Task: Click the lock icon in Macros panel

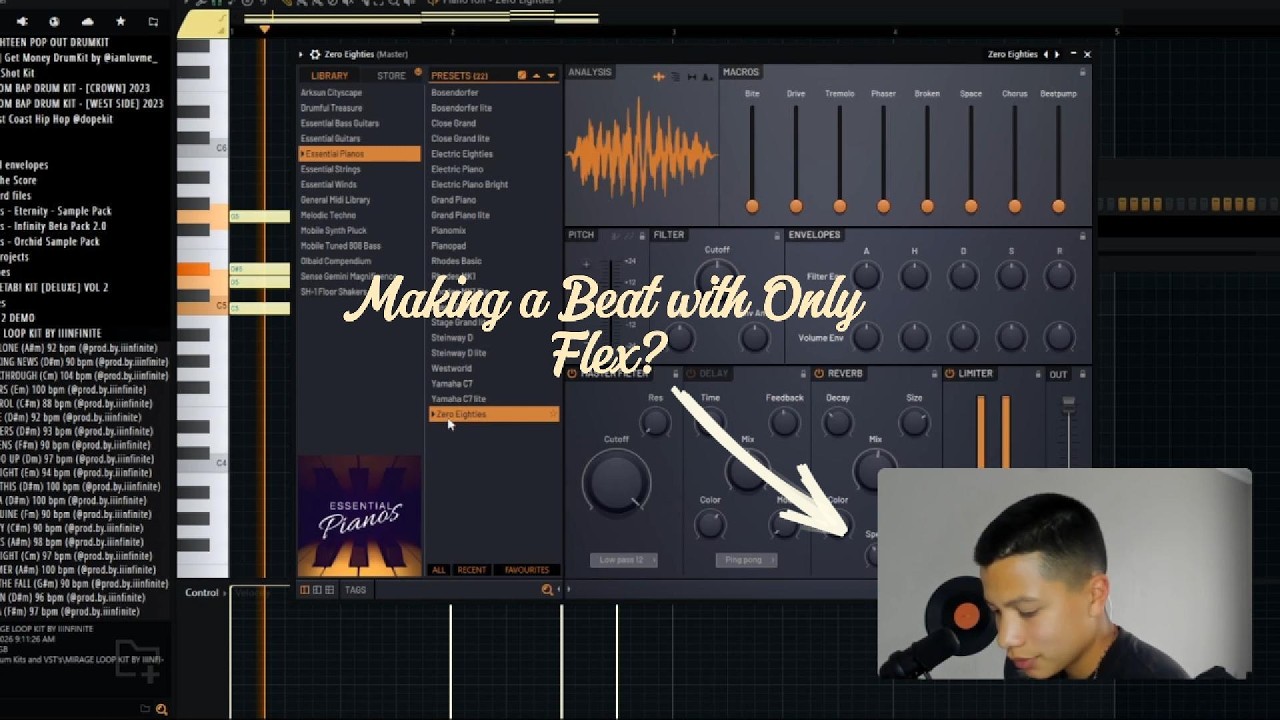Action: click(1082, 73)
